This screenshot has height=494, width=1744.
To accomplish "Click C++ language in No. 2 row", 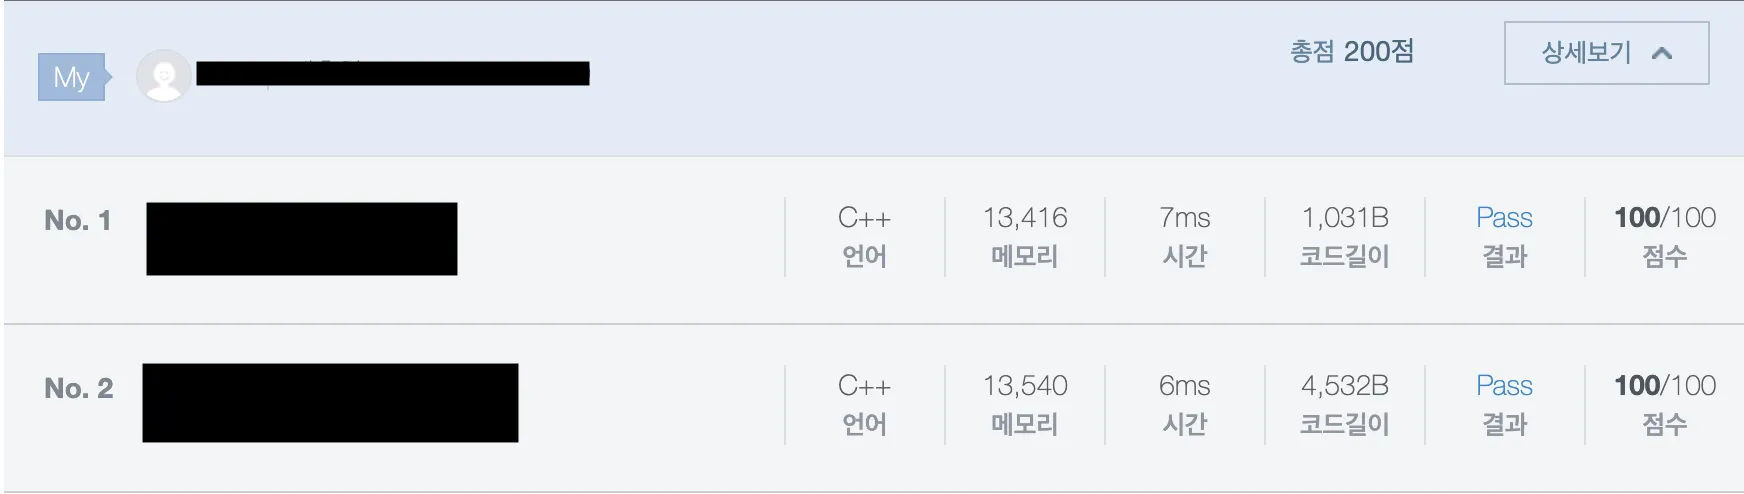I will [x=864, y=386].
